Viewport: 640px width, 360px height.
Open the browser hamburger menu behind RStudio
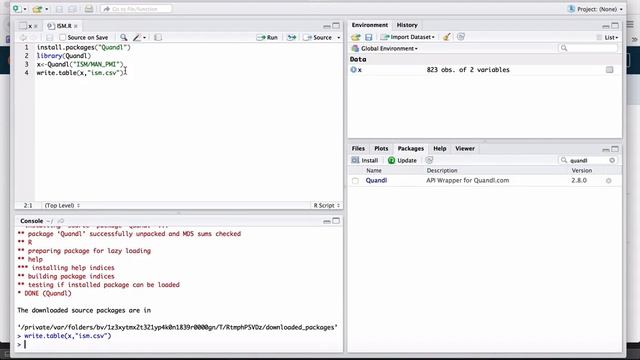tap(631, 24)
